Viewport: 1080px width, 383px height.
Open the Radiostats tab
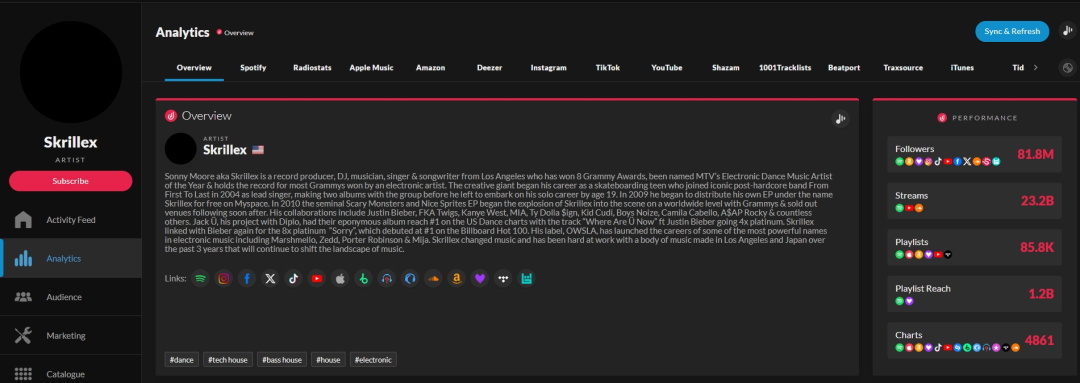point(307,68)
